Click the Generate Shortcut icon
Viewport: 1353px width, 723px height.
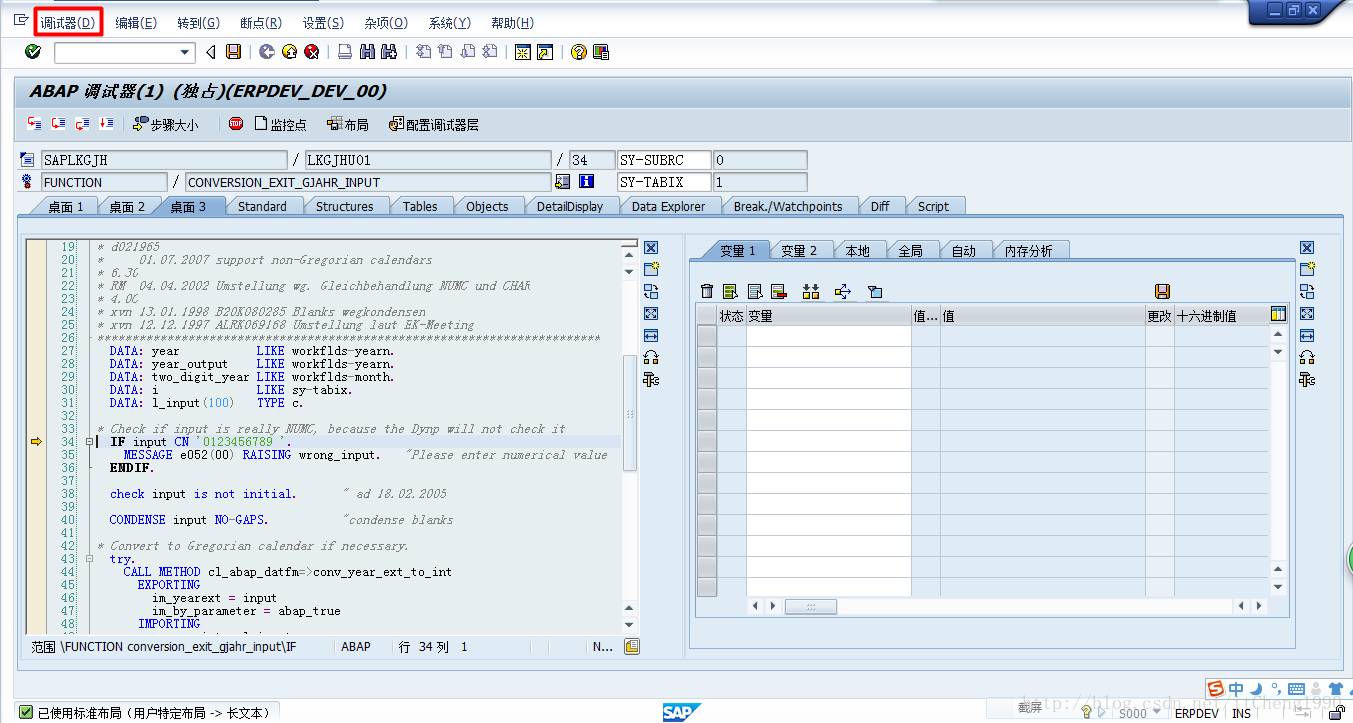[544, 52]
